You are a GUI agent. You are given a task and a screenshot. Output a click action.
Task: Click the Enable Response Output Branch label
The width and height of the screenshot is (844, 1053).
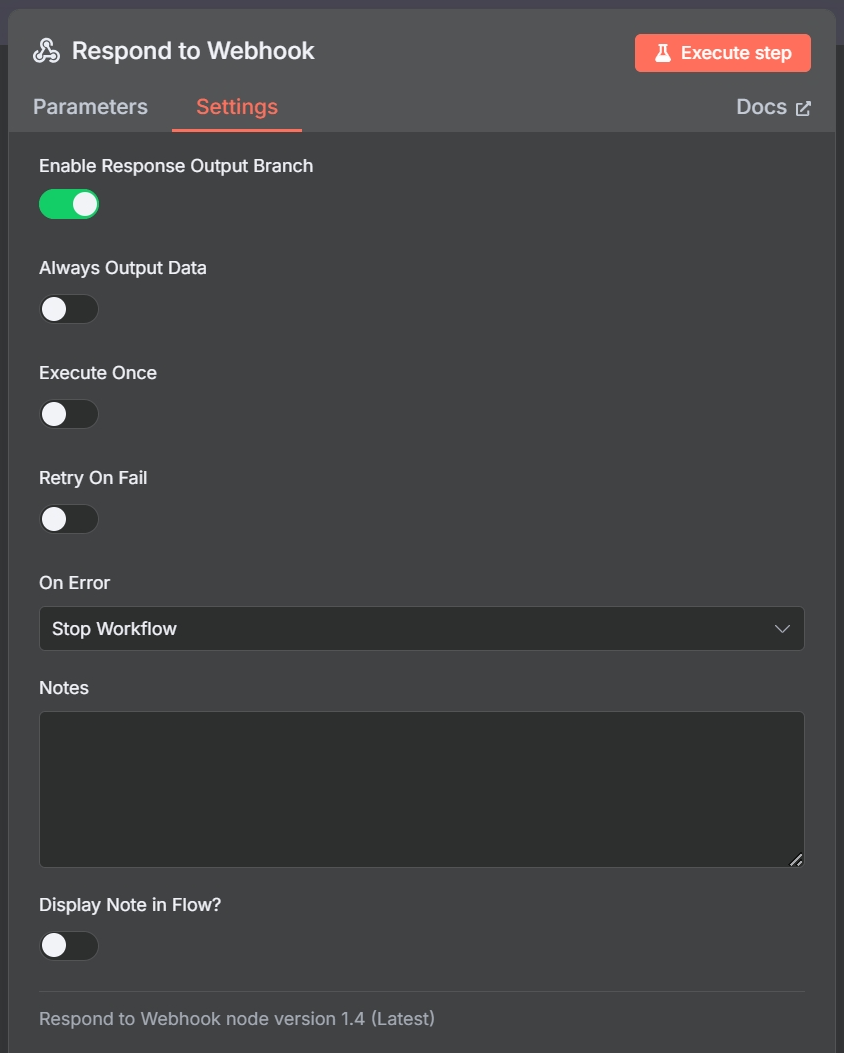pyautogui.click(x=176, y=166)
